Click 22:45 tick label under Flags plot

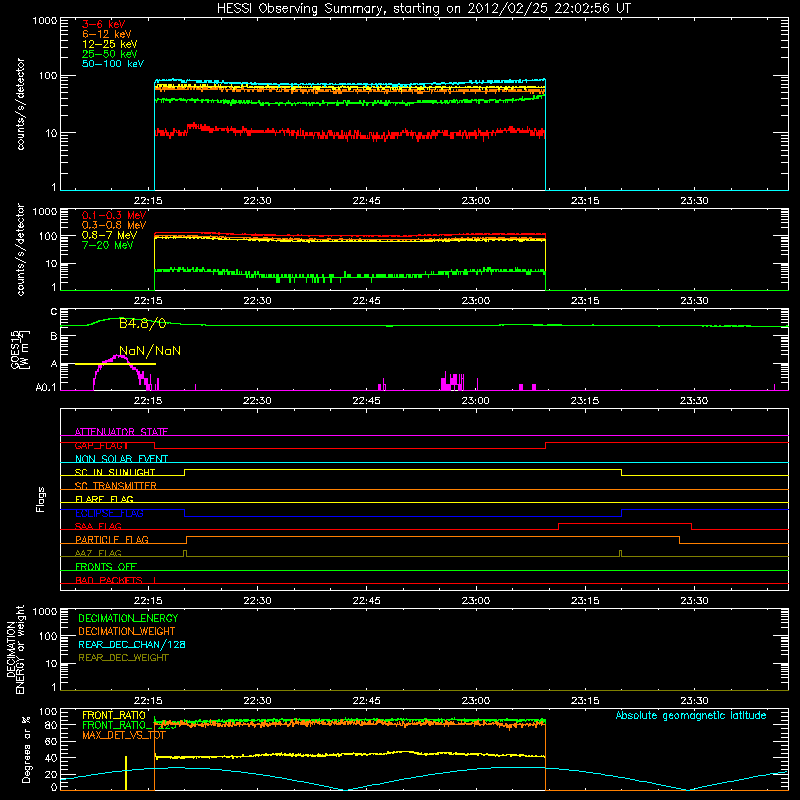click(366, 601)
